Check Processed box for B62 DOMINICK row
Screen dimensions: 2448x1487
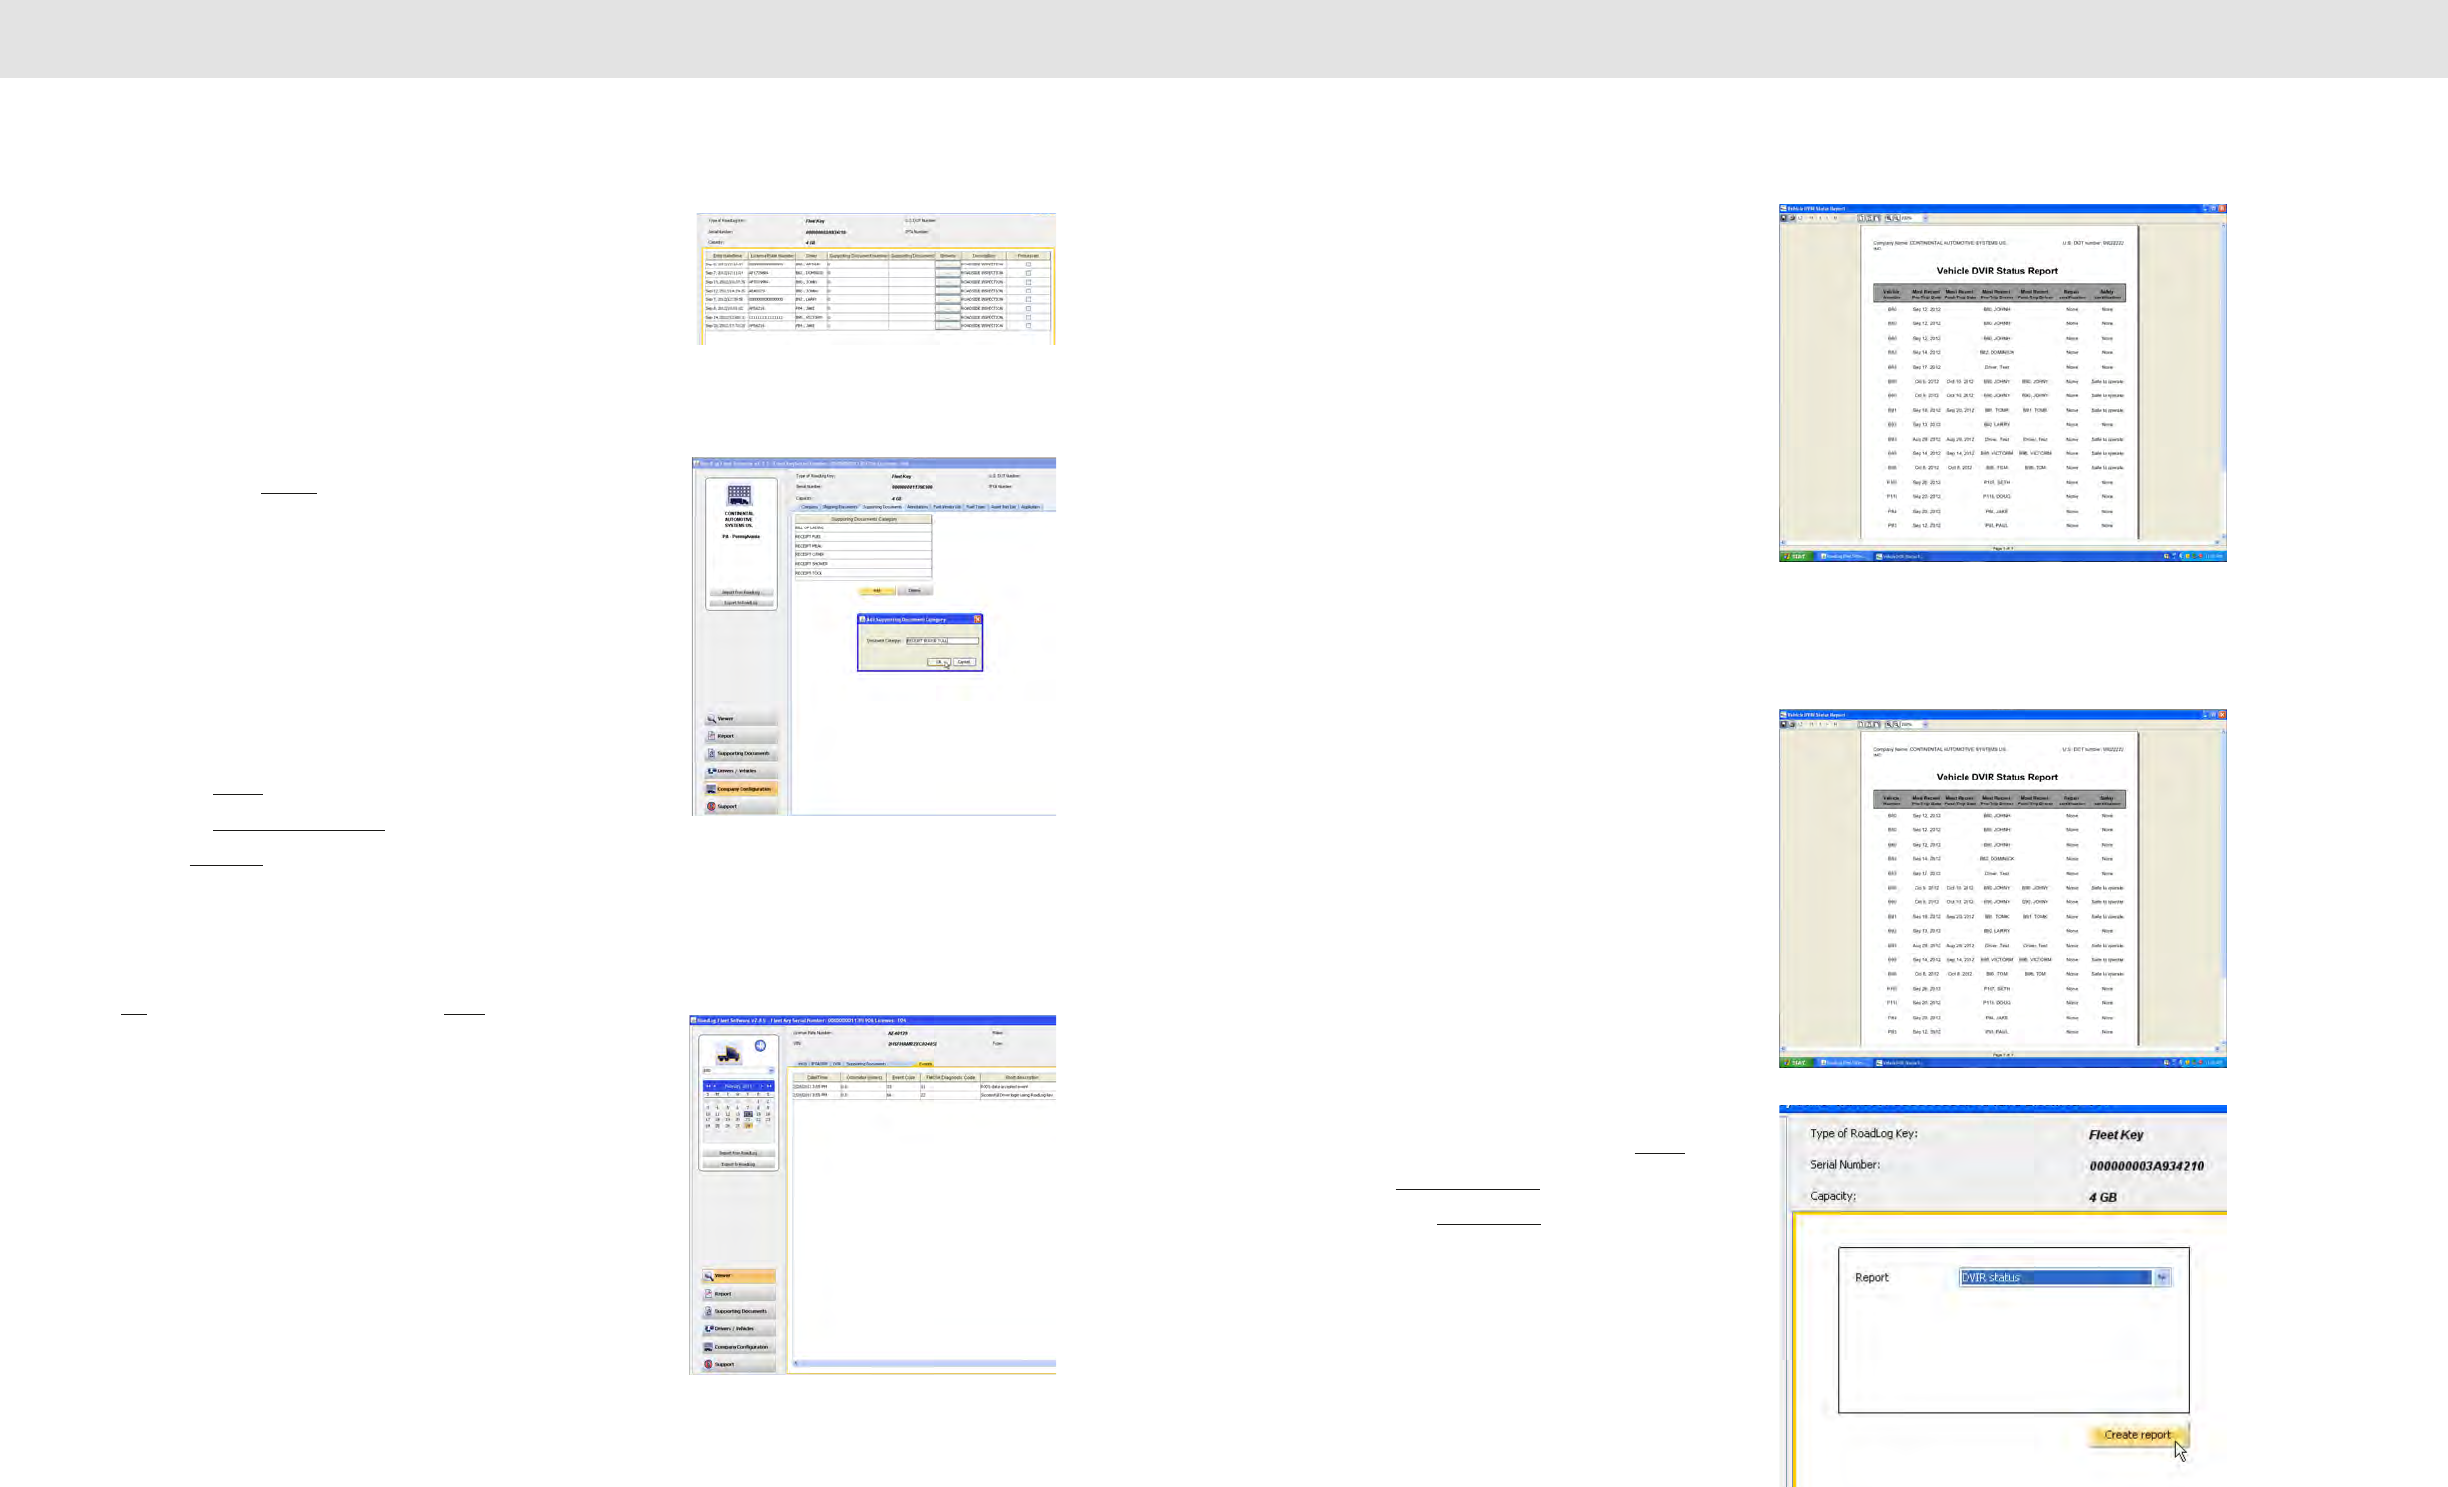click(x=1028, y=273)
